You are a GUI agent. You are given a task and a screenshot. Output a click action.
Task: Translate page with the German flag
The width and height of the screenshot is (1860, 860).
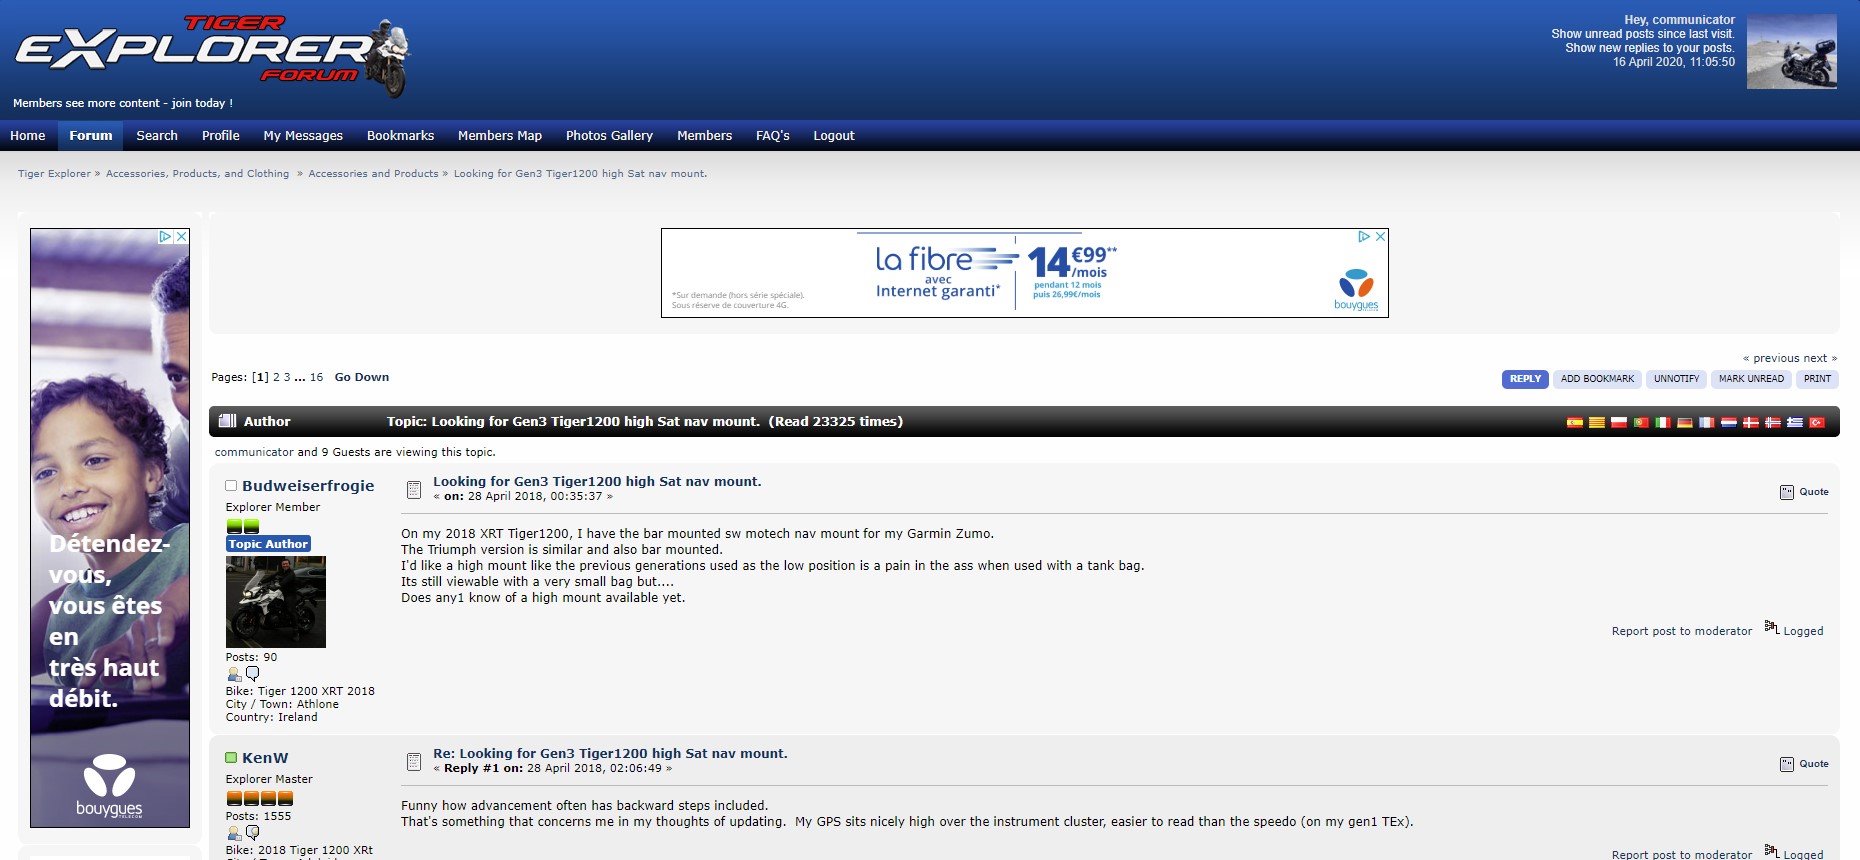(x=1684, y=422)
